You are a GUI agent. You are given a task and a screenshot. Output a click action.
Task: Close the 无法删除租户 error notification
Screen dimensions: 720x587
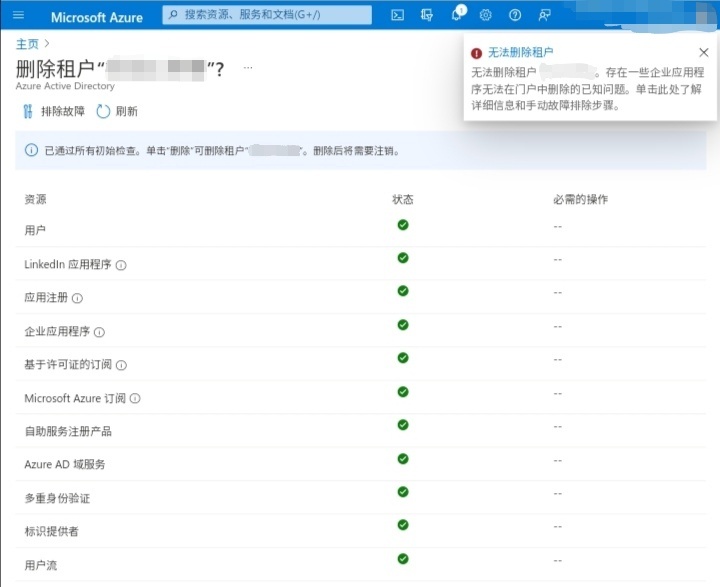[x=703, y=52]
